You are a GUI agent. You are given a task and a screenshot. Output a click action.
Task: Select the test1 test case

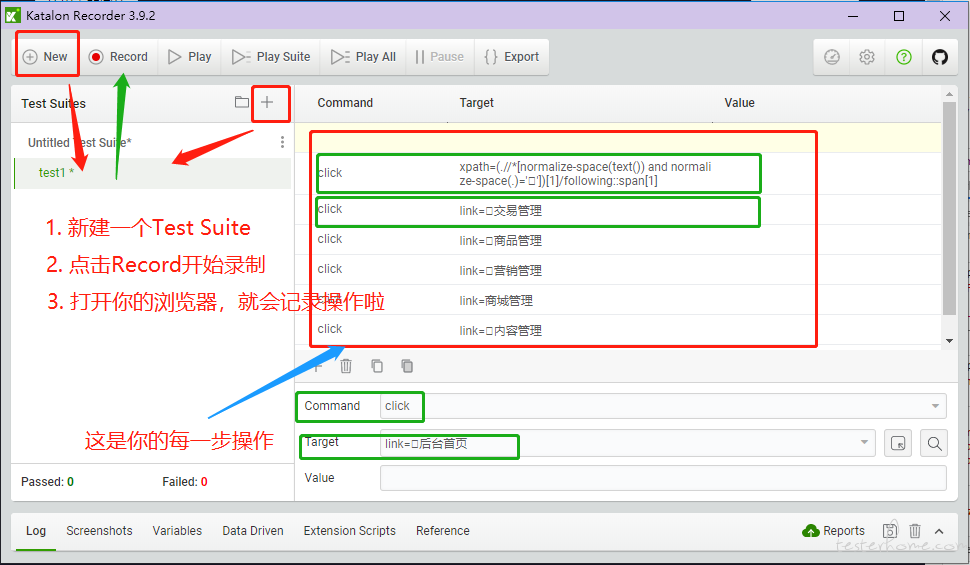point(152,173)
